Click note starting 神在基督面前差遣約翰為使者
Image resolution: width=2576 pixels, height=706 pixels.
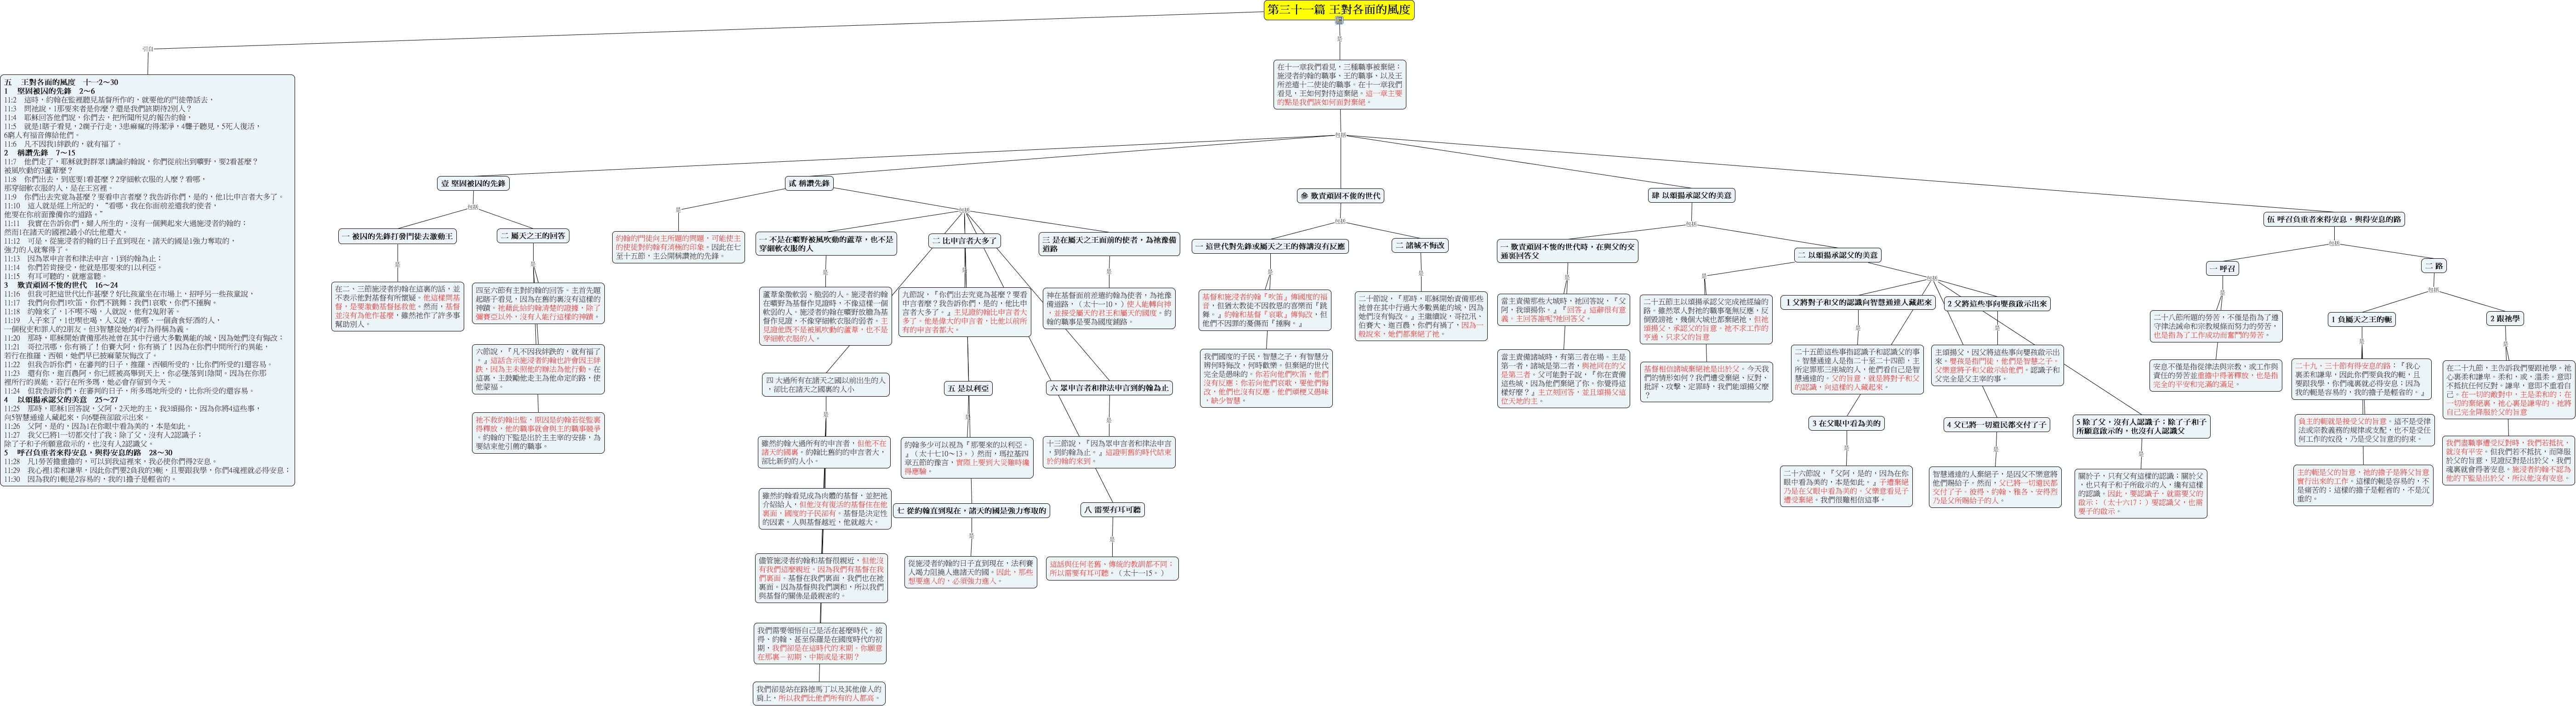[1109, 309]
